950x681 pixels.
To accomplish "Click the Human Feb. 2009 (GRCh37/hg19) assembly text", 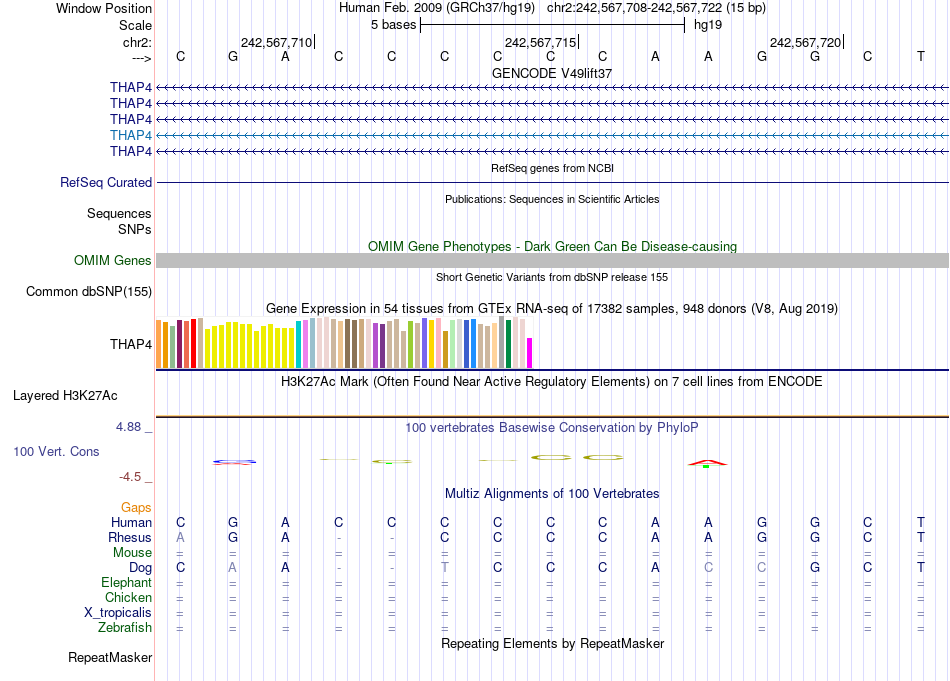I will pyautogui.click(x=437, y=8).
